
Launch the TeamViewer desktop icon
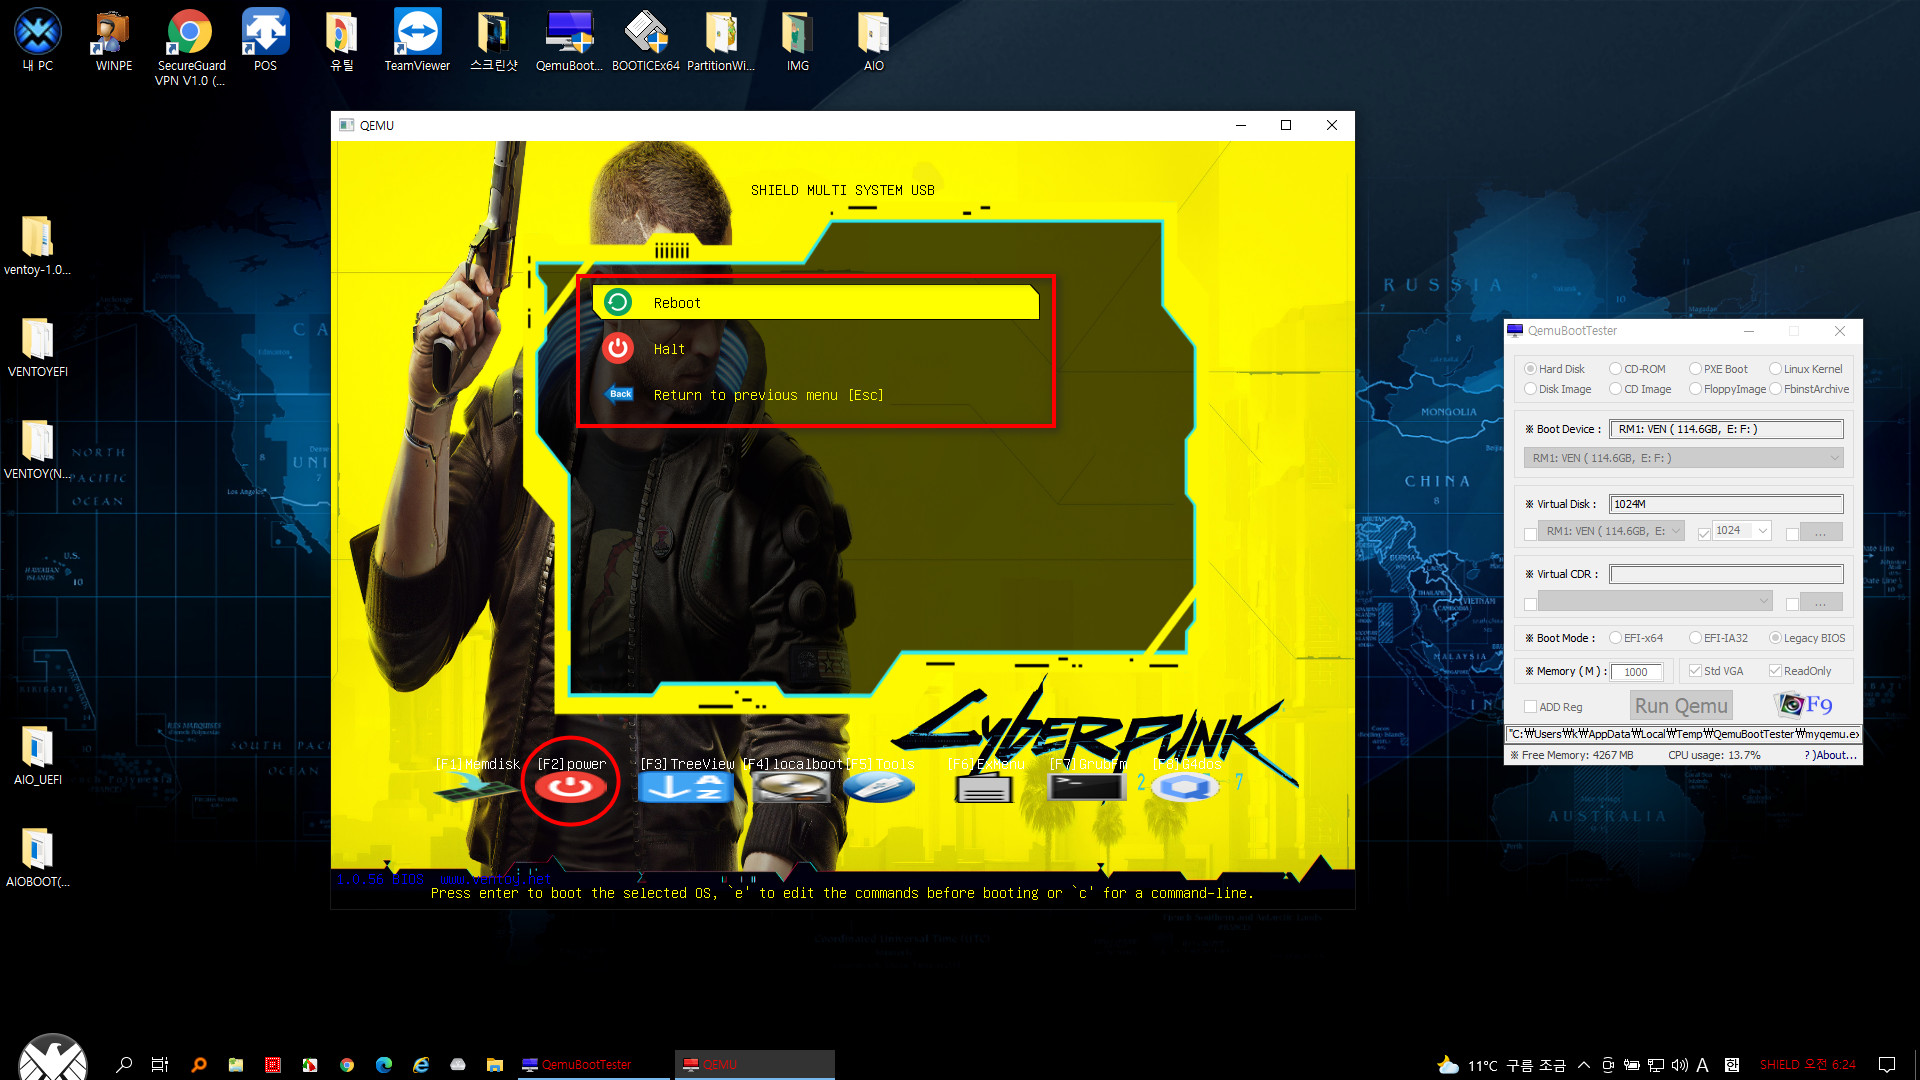click(x=417, y=41)
